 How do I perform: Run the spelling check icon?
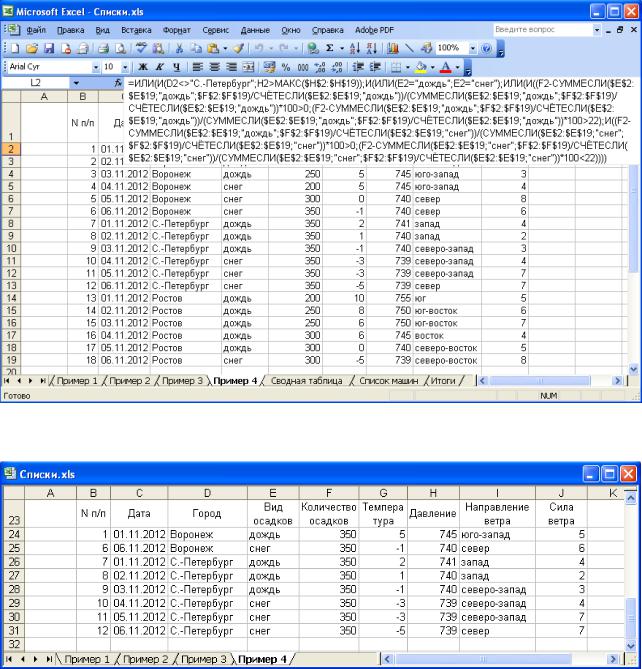[x=141, y=48]
